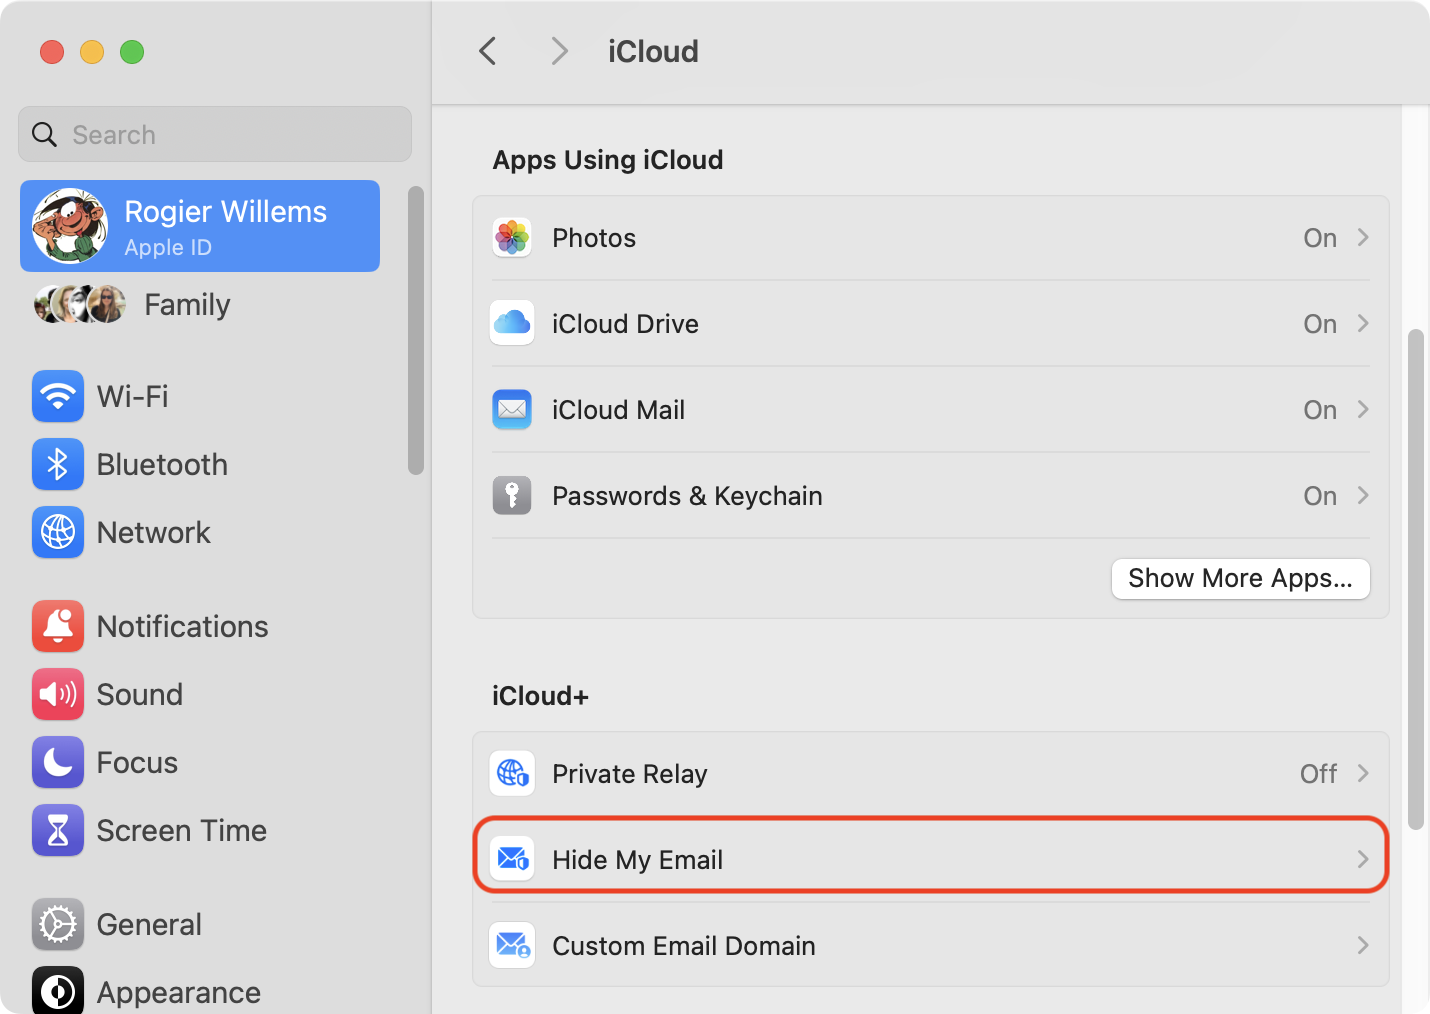Click the iCloud Drive label
The height and width of the screenshot is (1014, 1430).
tap(625, 324)
